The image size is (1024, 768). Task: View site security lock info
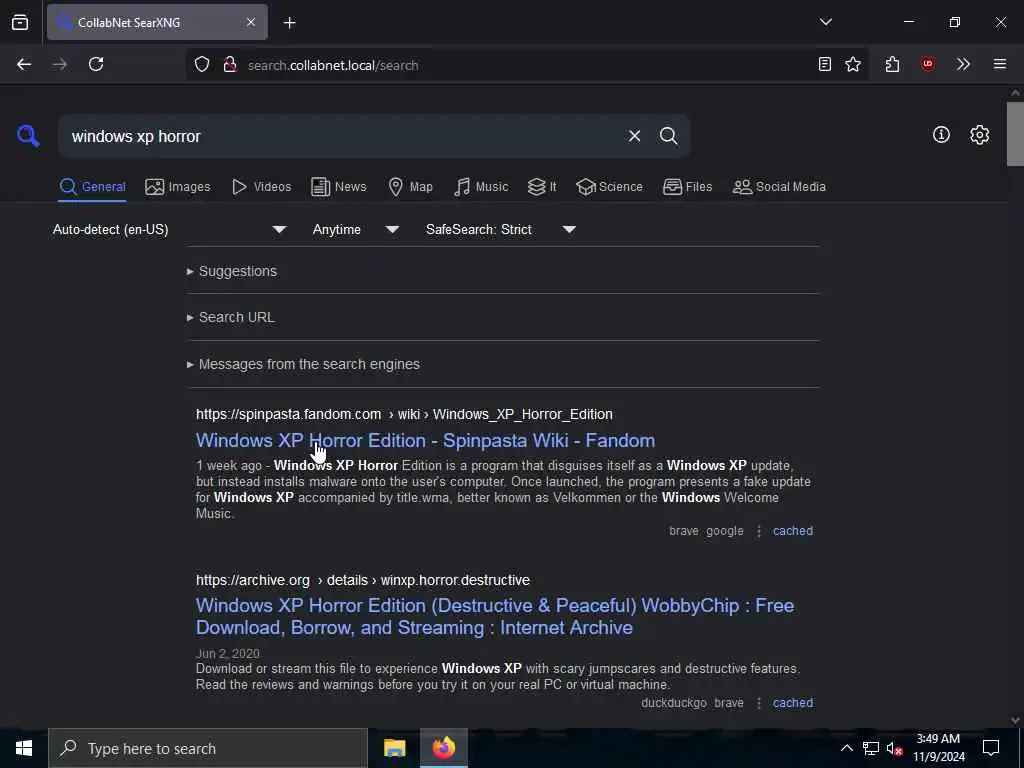click(x=230, y=65)
